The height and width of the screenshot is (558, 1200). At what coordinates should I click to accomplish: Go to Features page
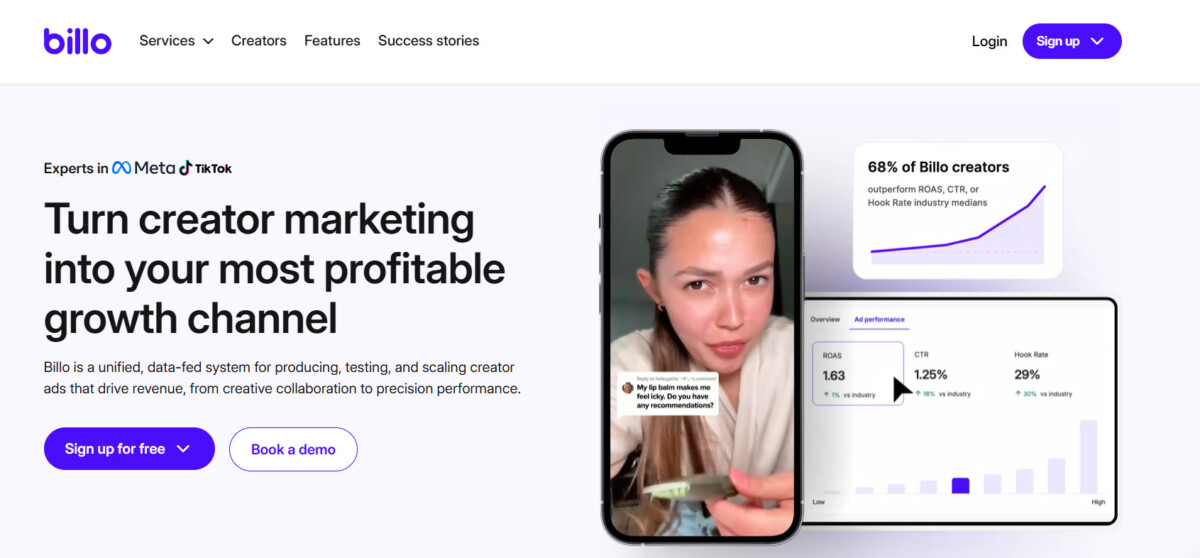coord(332,41)
